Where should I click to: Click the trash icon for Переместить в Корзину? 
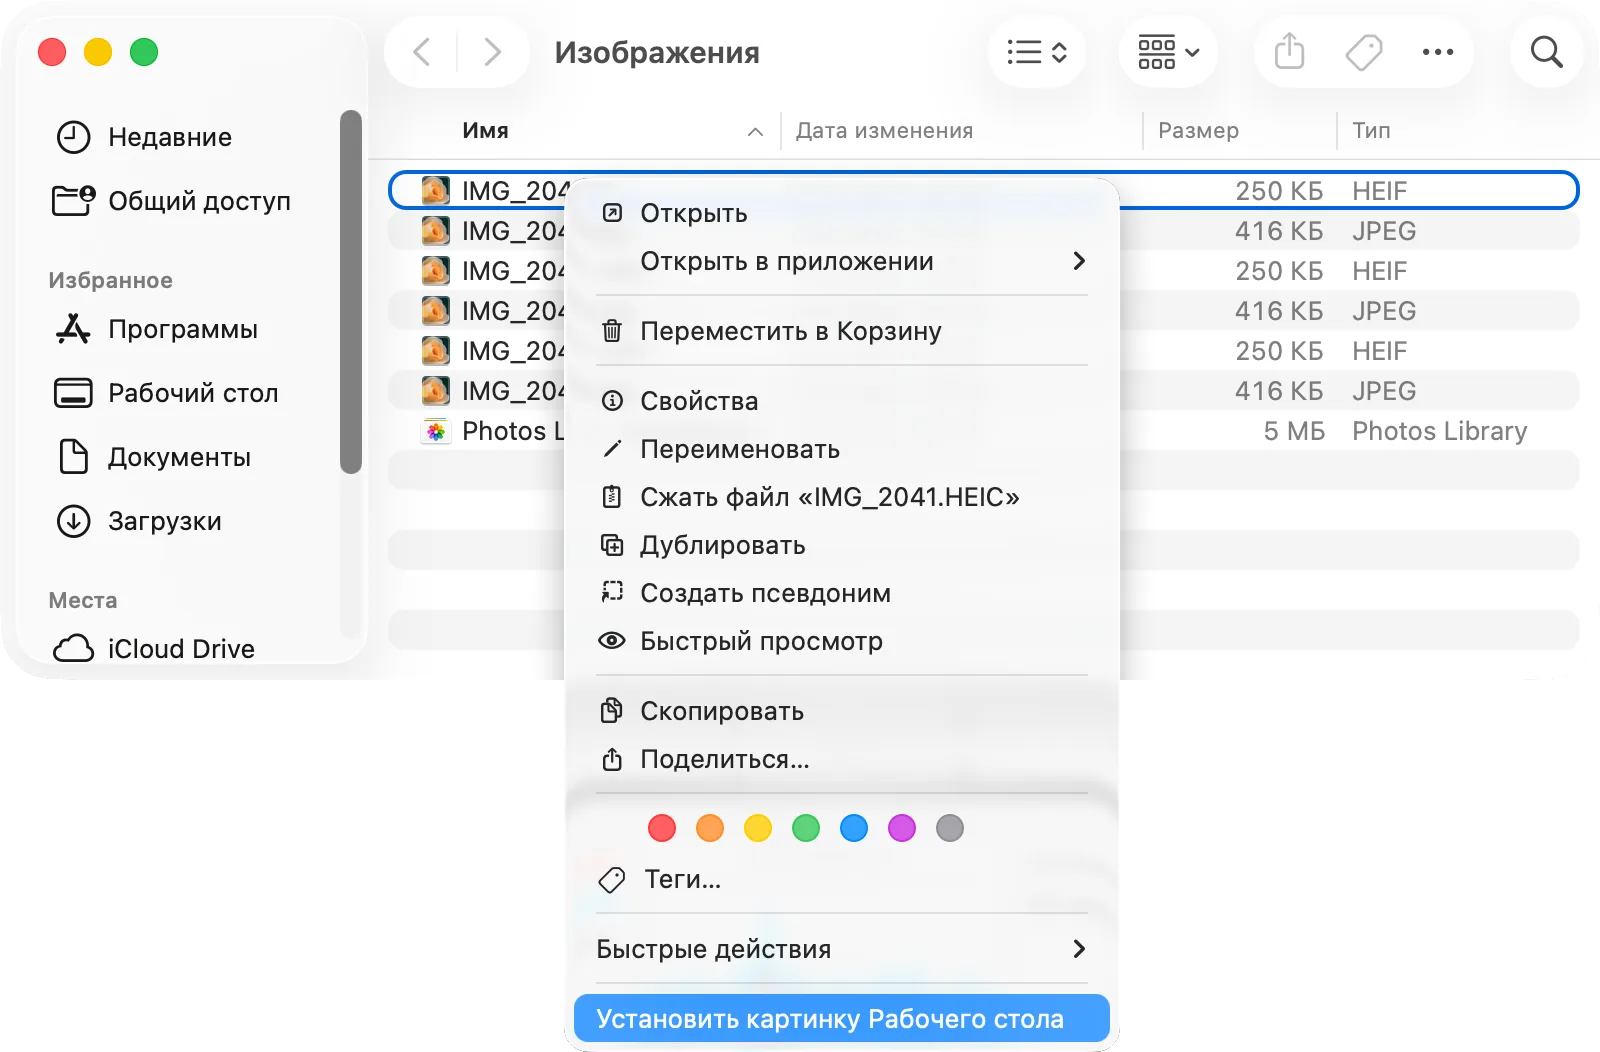pyautogui.click(x=612, y=331)
